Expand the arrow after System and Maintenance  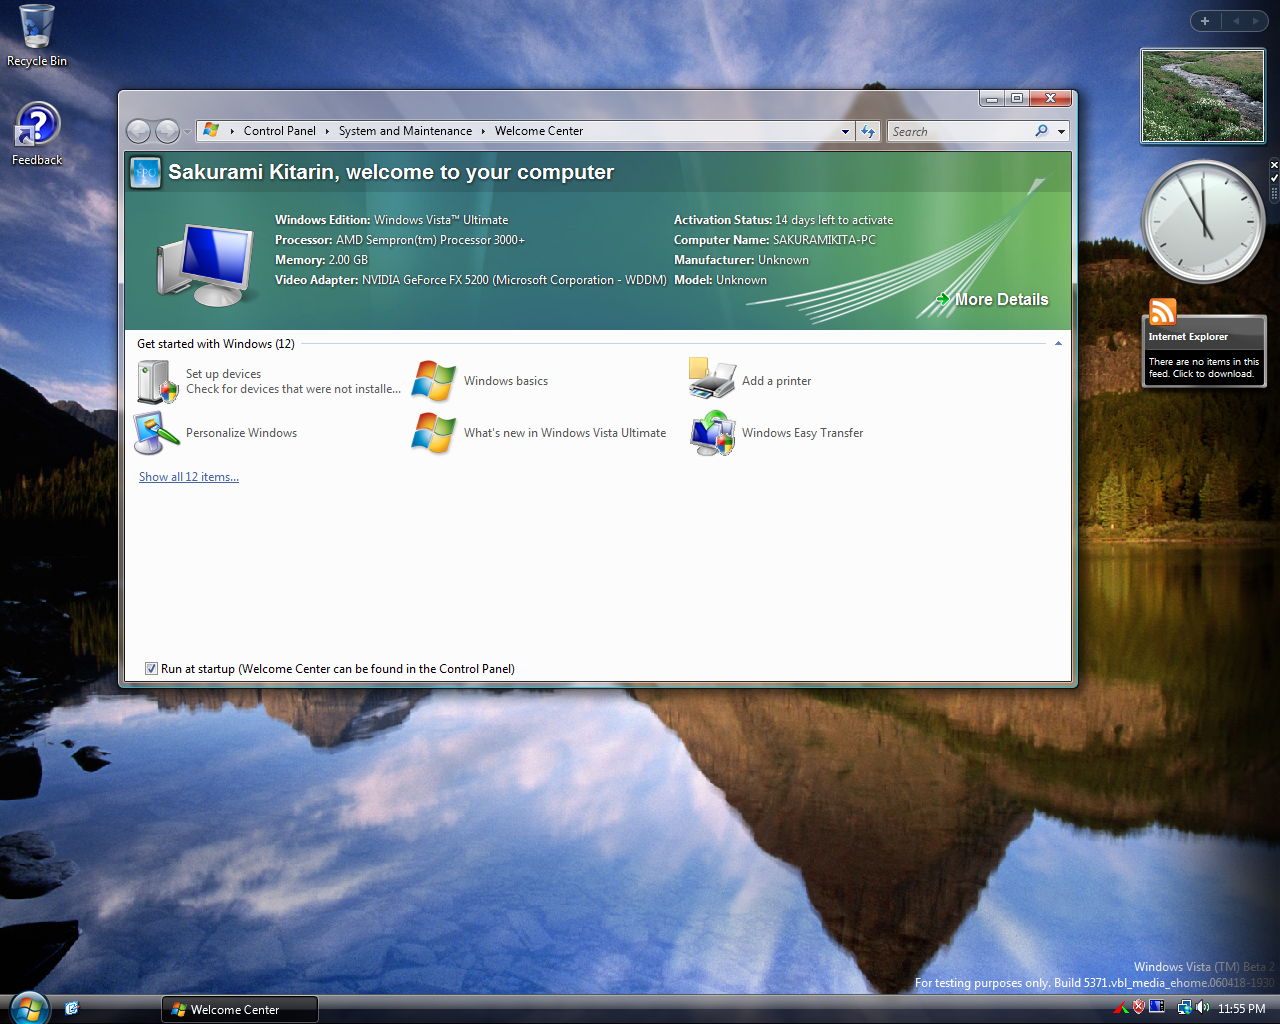tap(483, 131)
